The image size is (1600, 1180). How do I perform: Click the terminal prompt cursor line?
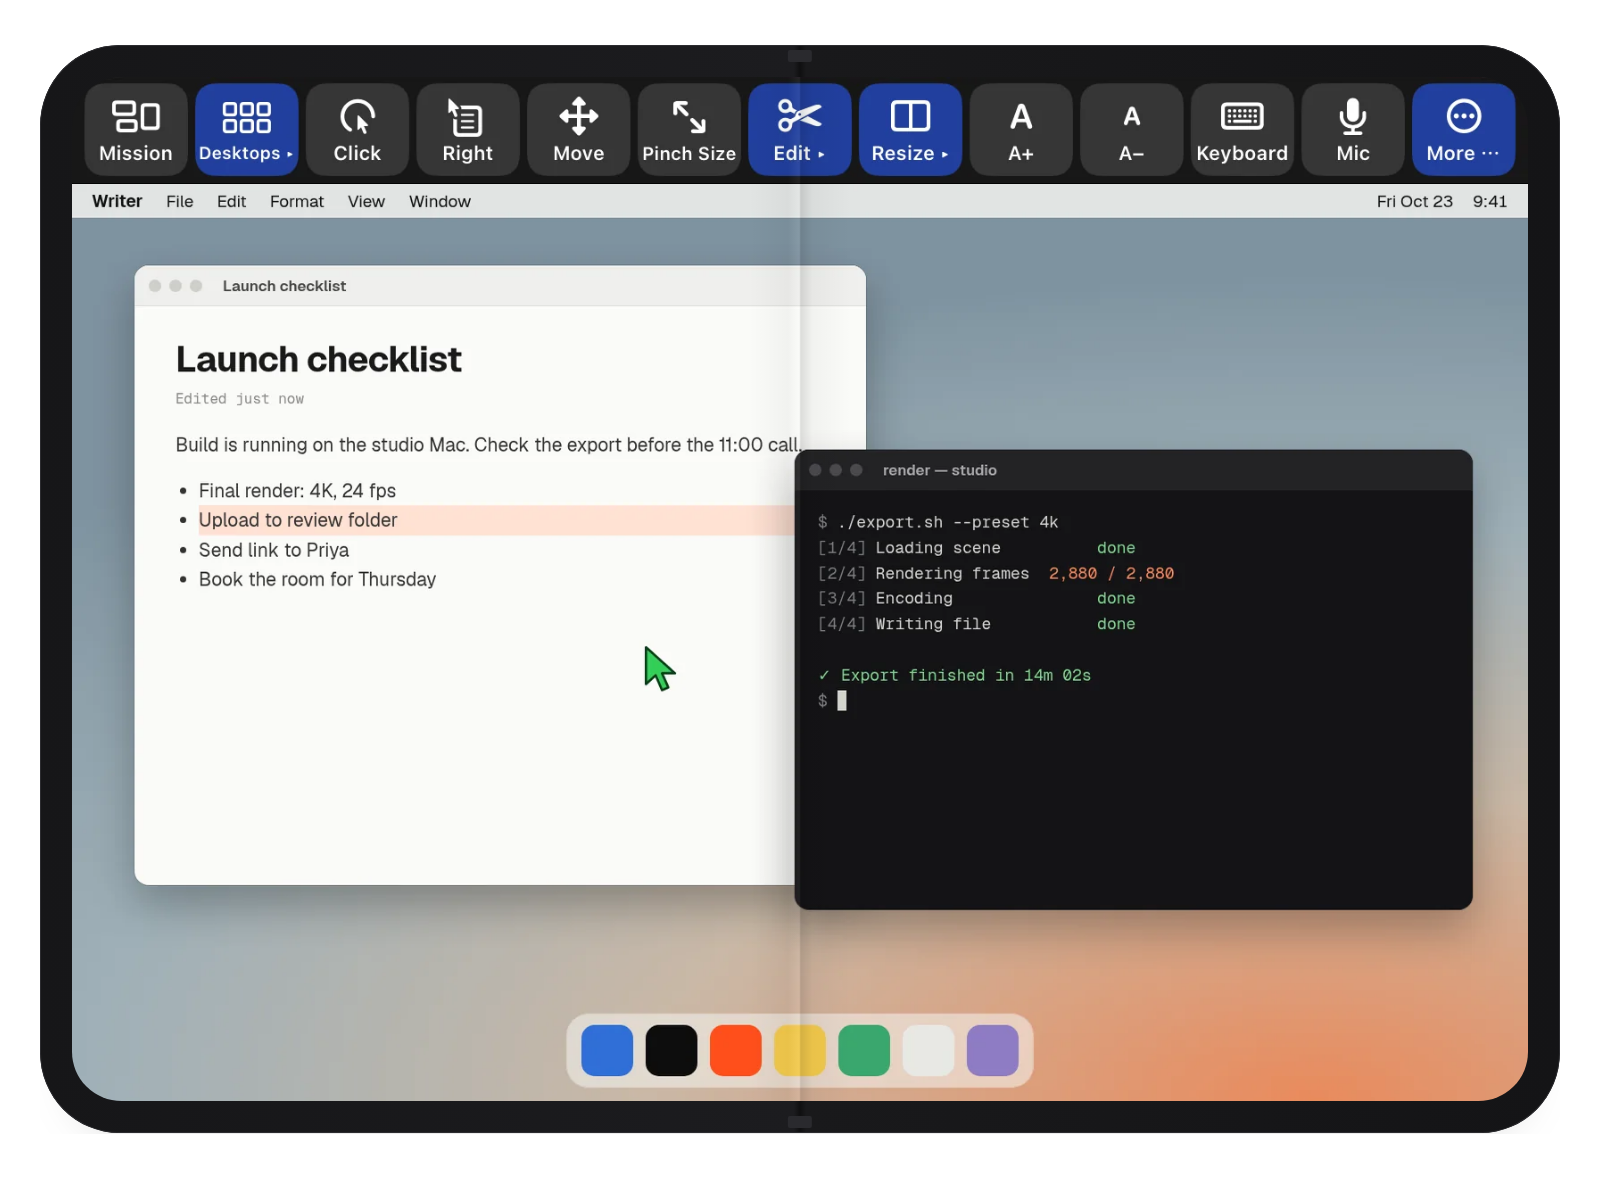[x=832, y=701]
